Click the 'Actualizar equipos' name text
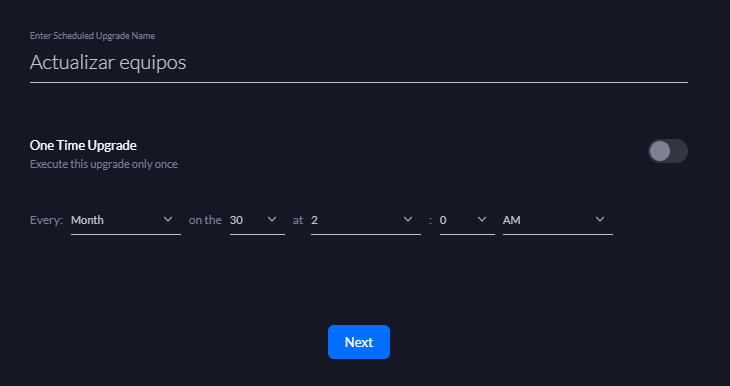This screenshot has width=730, height=386. [x=108, y=62]
